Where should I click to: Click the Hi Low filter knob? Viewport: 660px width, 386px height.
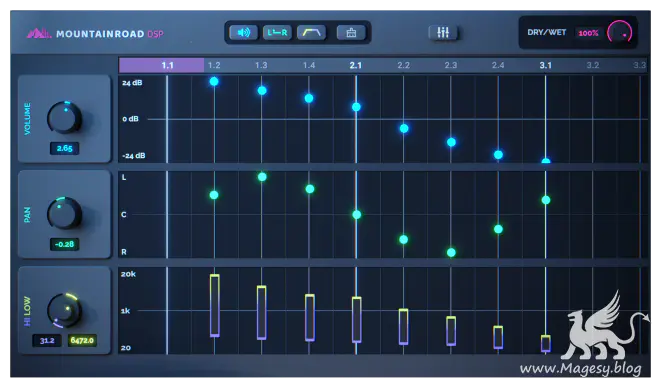coord(64,311)
